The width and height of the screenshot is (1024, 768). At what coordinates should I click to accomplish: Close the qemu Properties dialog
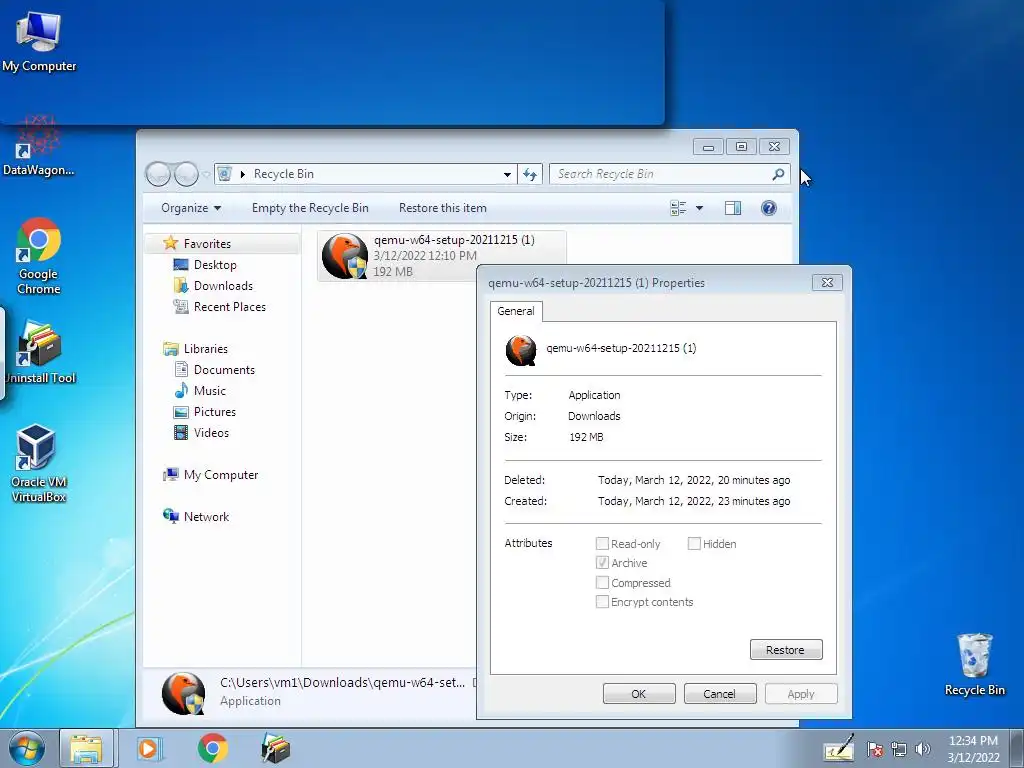827,283
